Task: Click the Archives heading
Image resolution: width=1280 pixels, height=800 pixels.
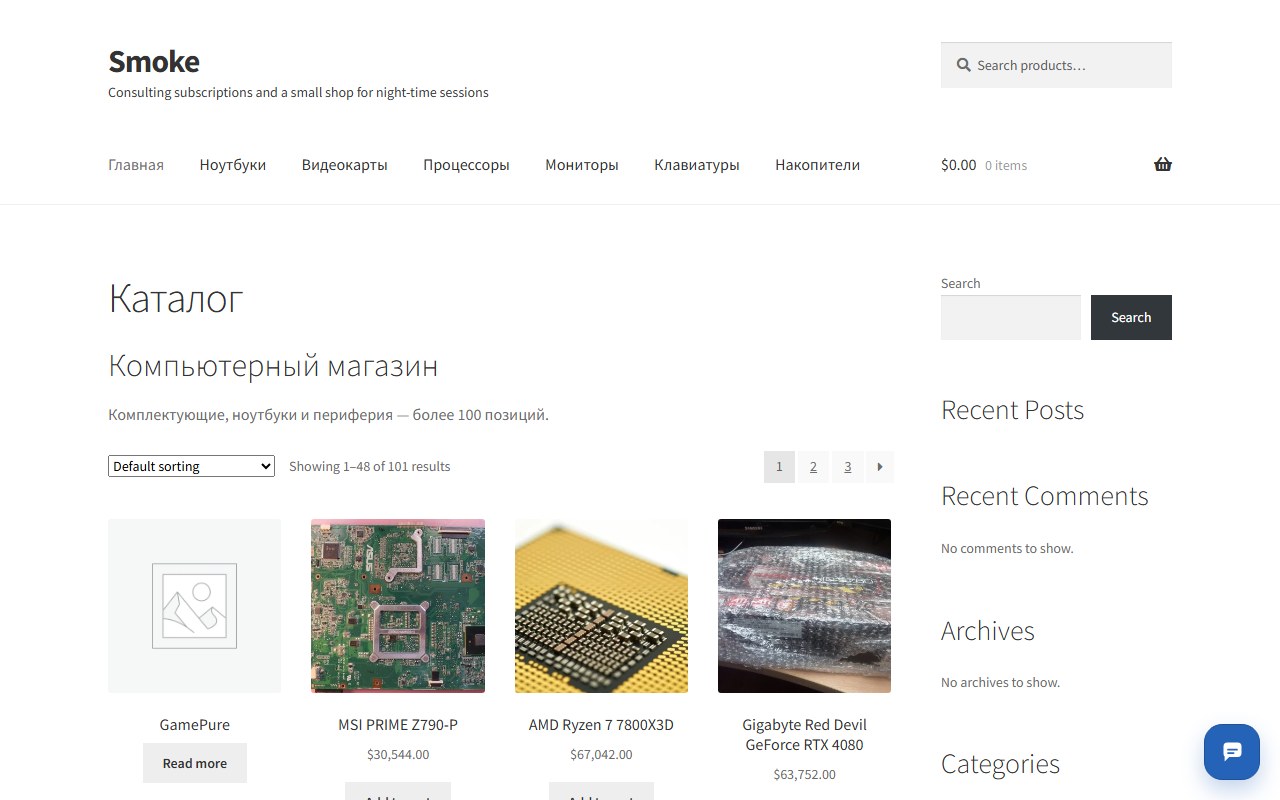Action: (x=988, y=631)
